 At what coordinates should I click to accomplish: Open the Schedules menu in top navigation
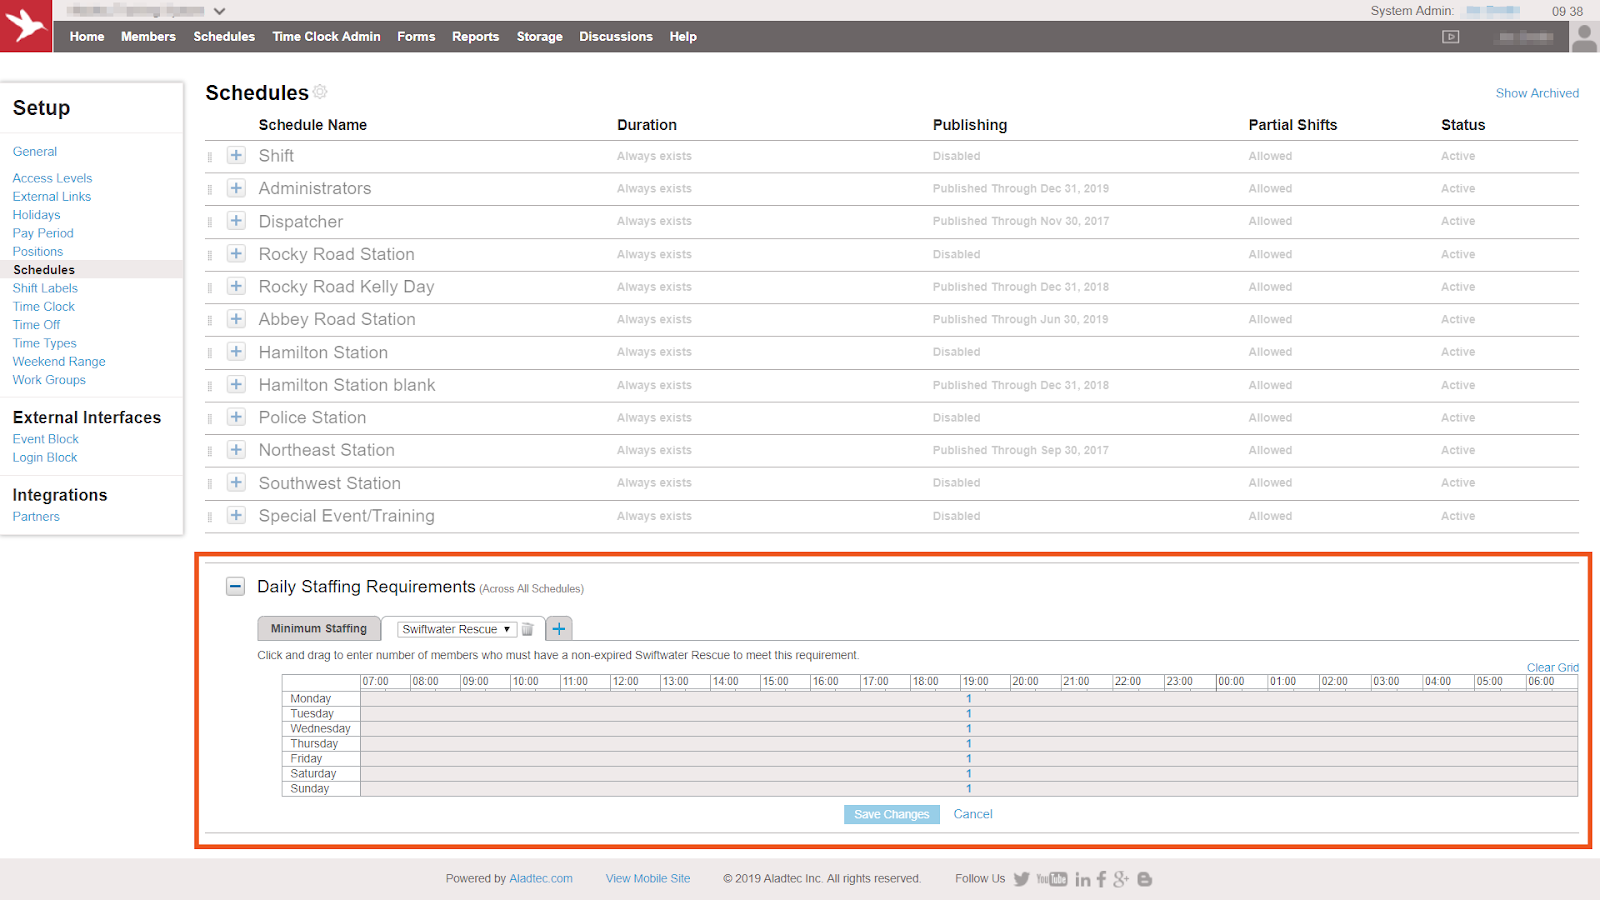[224, 37]
